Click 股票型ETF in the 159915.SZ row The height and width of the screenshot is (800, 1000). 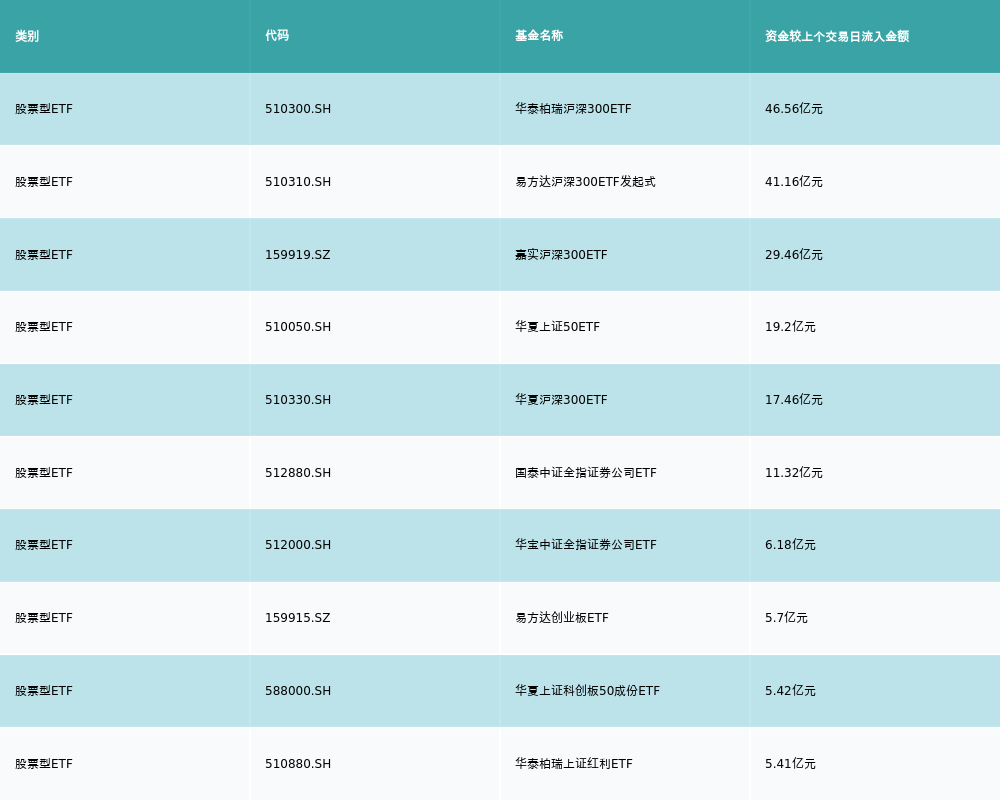(44, 618)
